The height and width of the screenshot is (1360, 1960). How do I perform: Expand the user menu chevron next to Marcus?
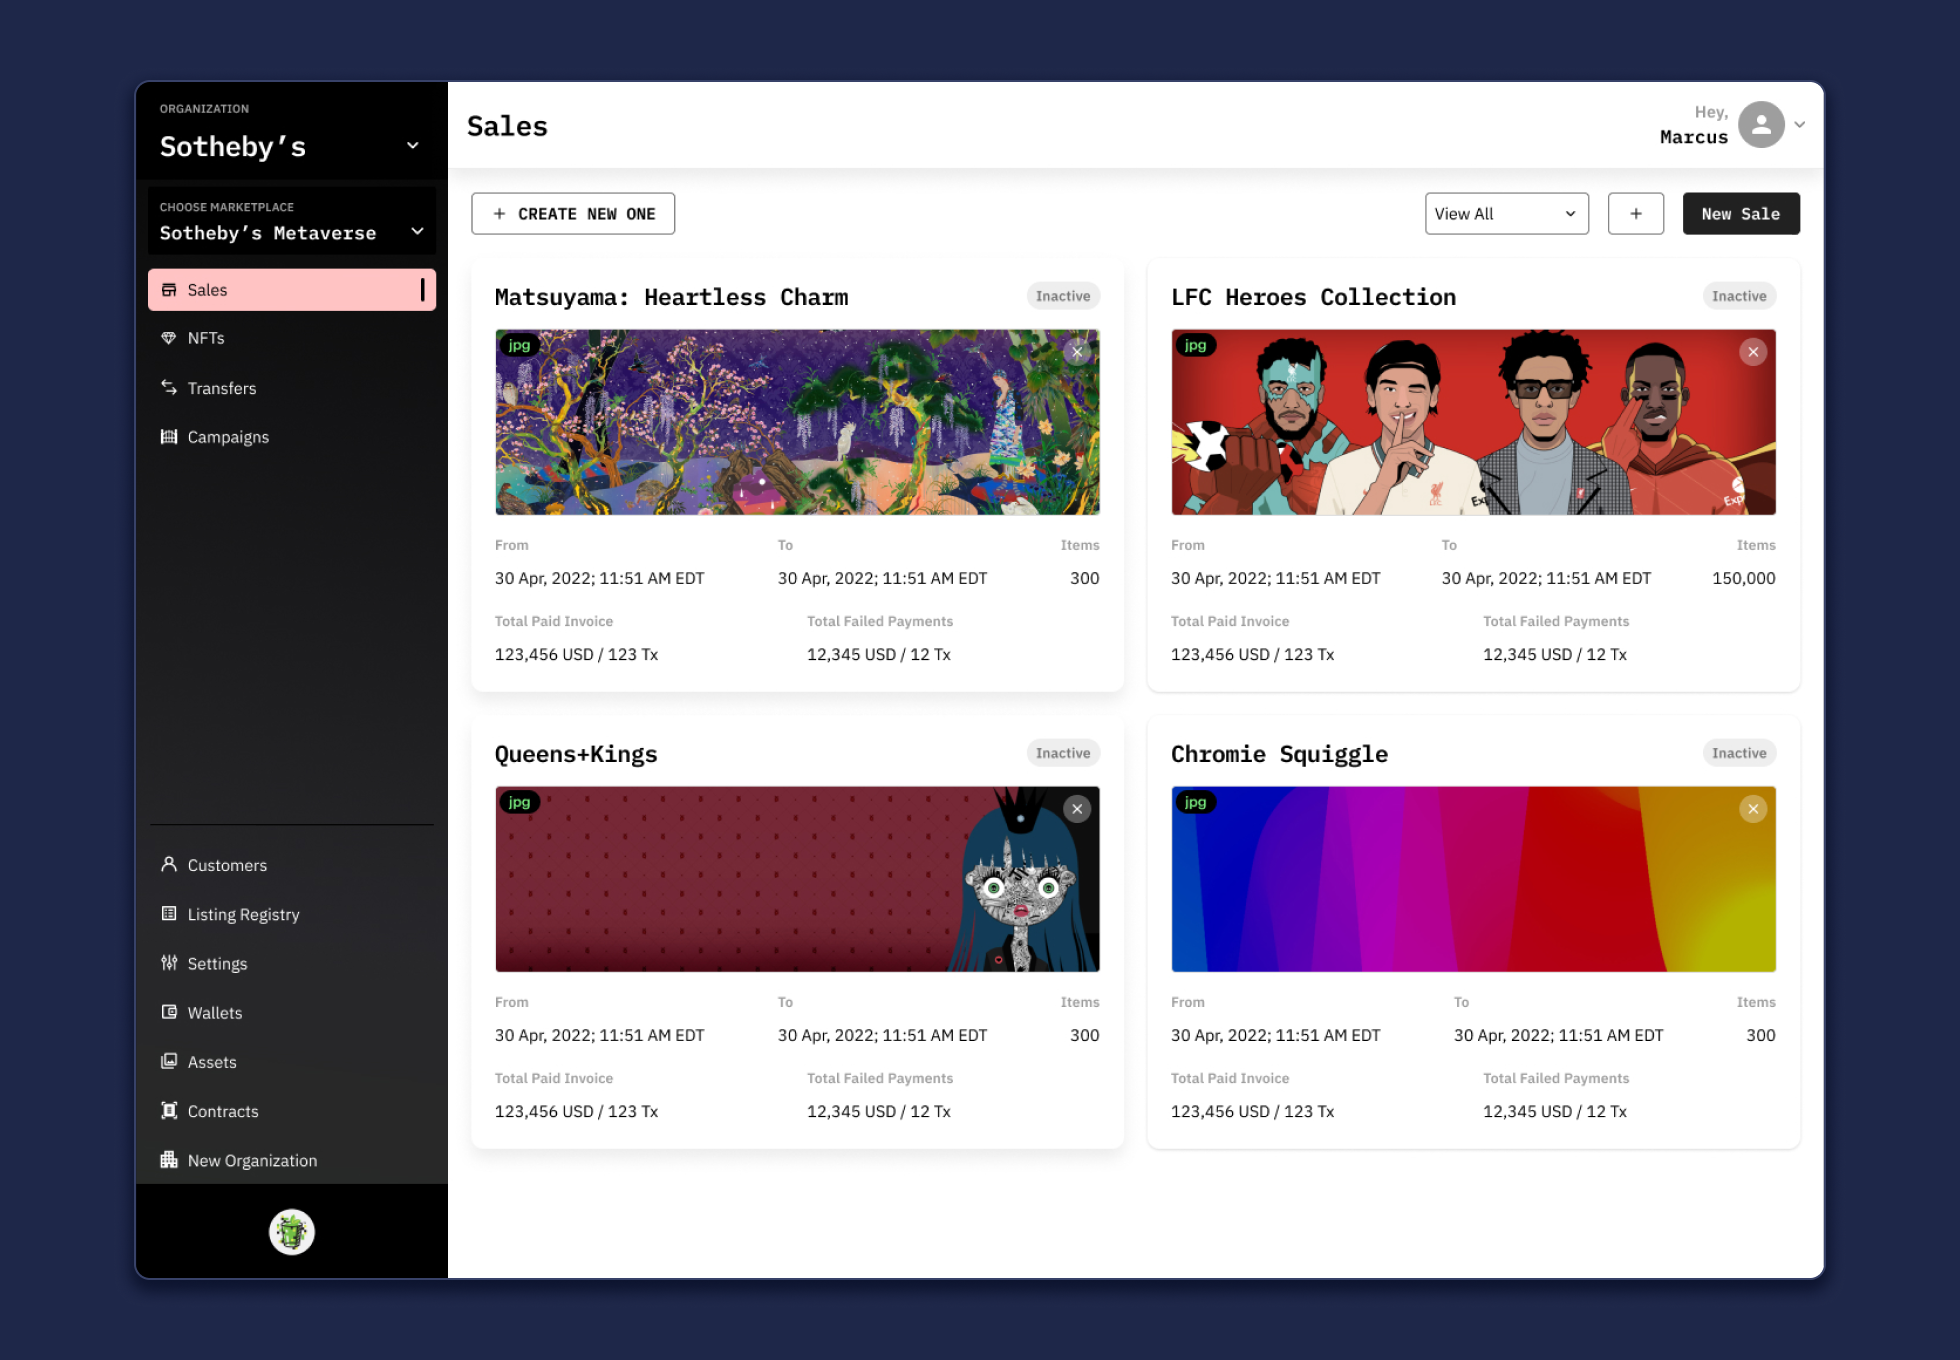tap(1800, 125)
